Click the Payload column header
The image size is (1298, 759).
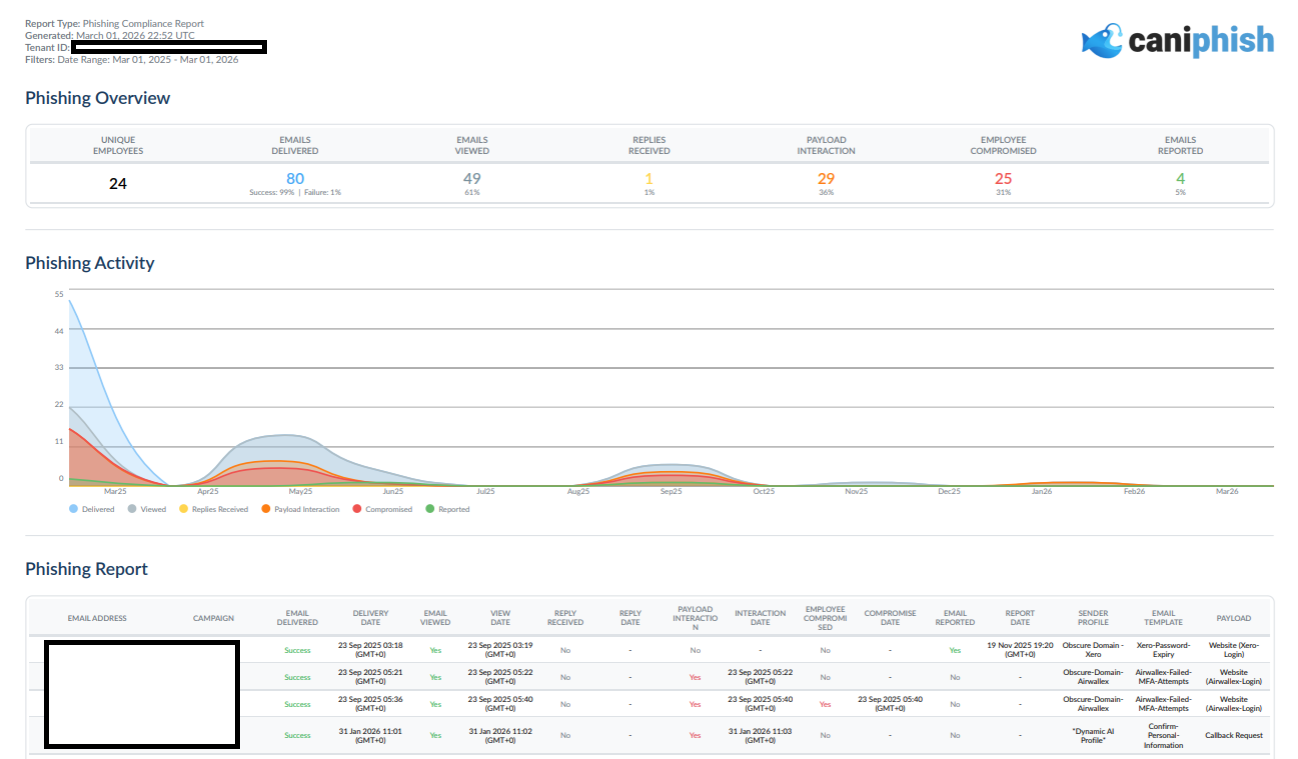[x=1233, y=618]
